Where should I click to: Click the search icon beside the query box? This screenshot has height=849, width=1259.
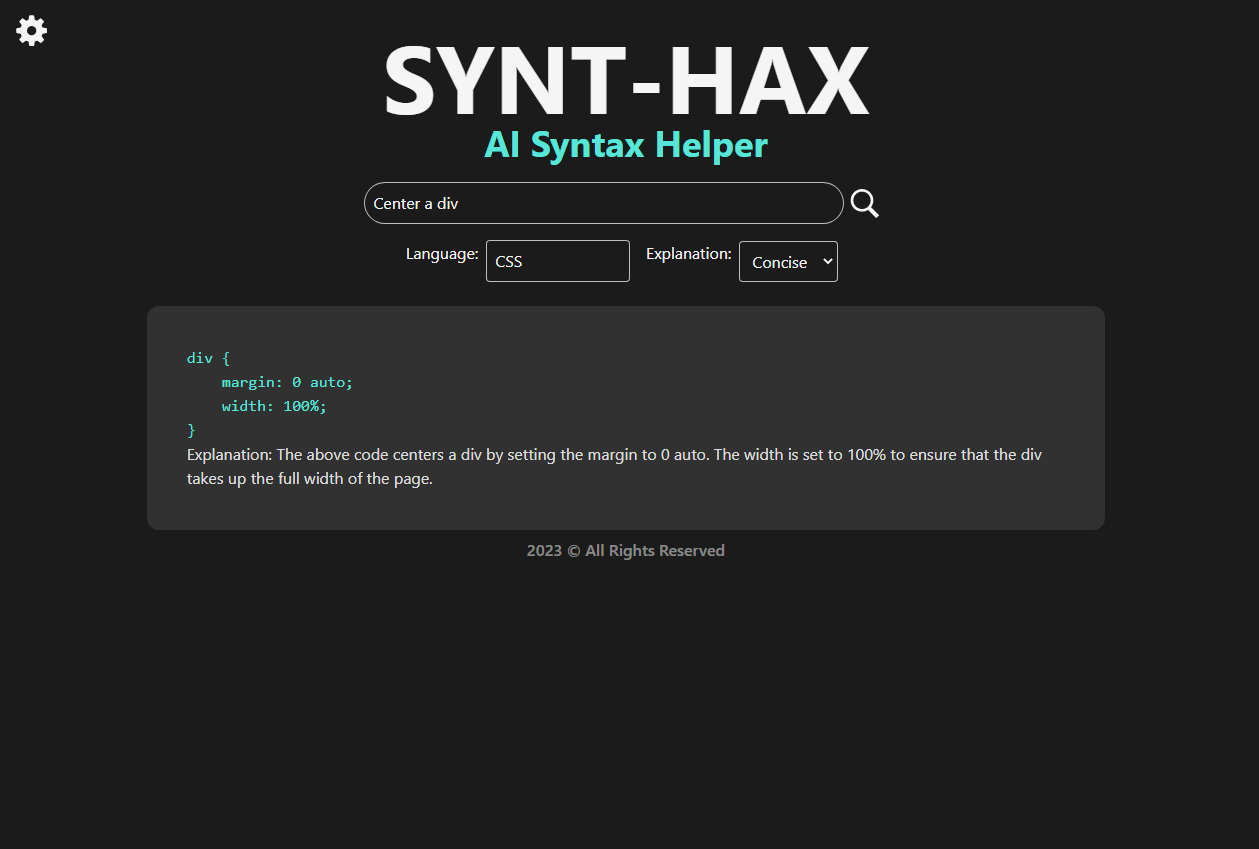pos(864,203)
